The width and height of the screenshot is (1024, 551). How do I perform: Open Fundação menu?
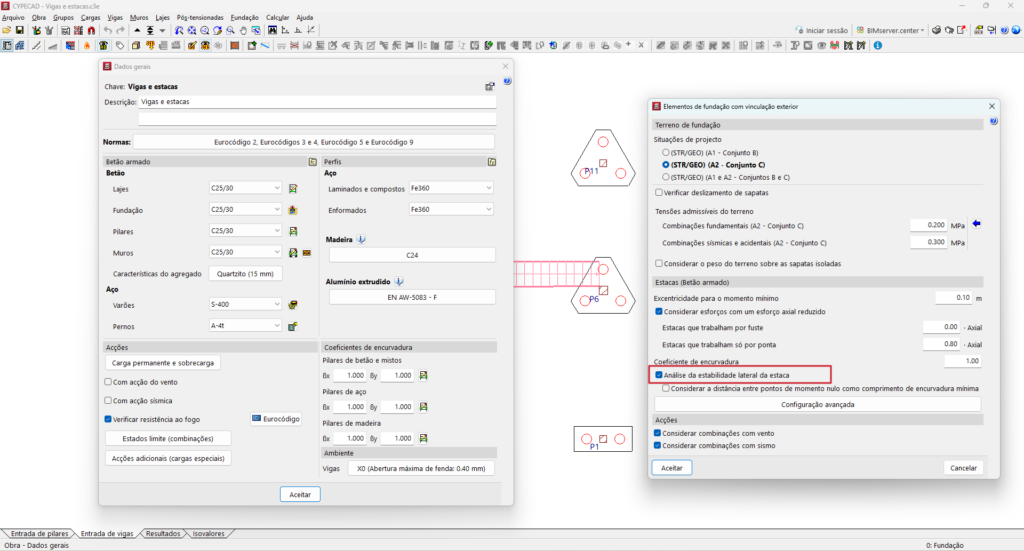(244, 18)
